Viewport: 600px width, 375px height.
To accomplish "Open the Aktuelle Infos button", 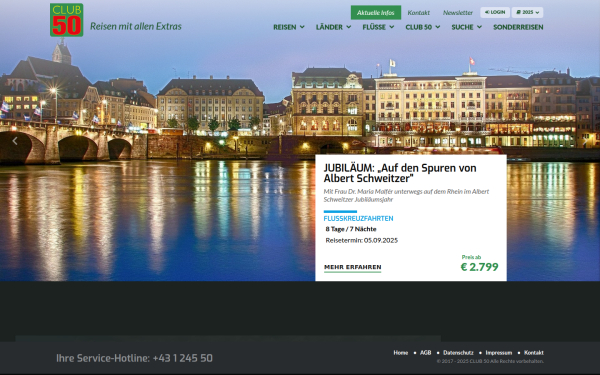I will click(x=376, y=13).
